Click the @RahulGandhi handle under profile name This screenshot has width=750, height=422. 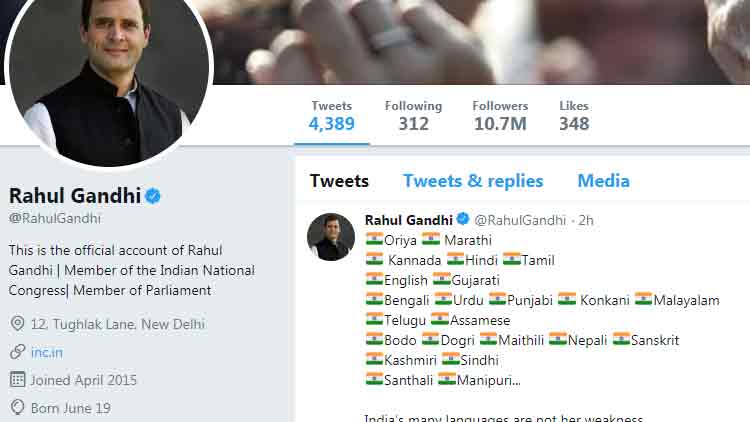(55, 218)
